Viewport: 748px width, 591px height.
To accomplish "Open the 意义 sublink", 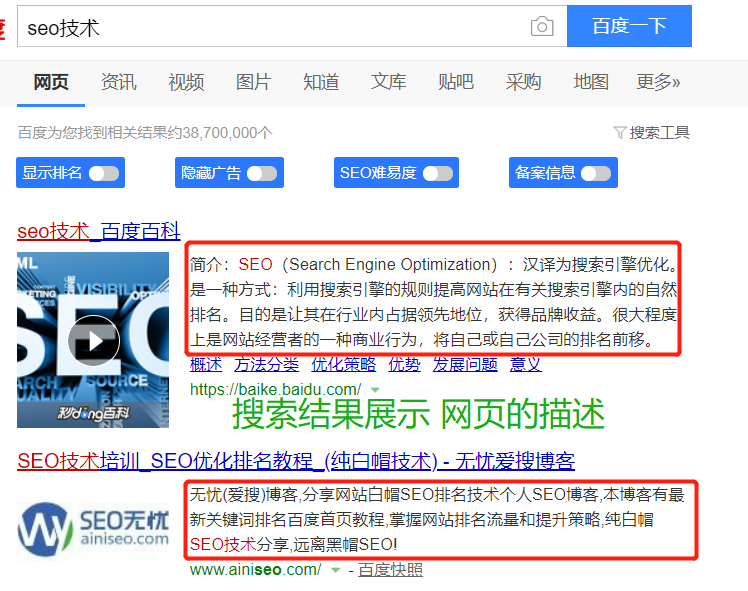I will 526,364.
